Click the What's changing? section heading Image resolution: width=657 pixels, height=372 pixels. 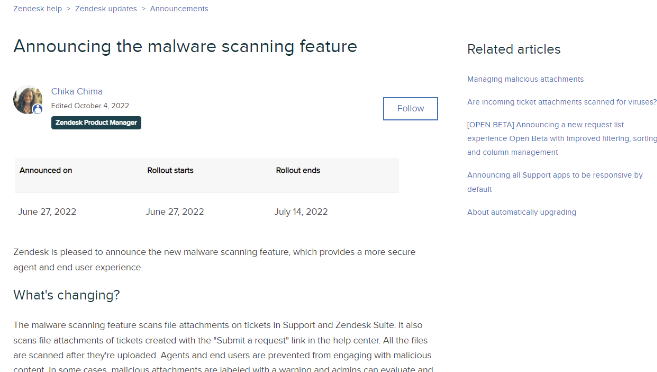pyautogui.click(x=67, y=295)
